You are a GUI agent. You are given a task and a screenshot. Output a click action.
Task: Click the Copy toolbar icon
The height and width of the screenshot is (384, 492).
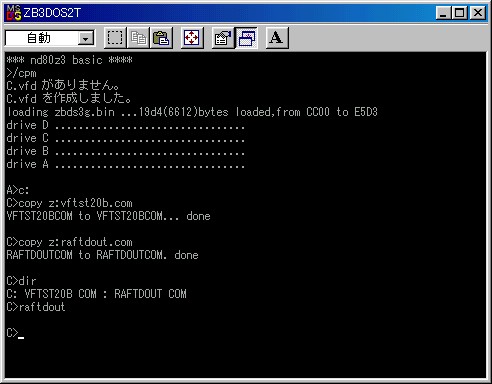point(138,38)
